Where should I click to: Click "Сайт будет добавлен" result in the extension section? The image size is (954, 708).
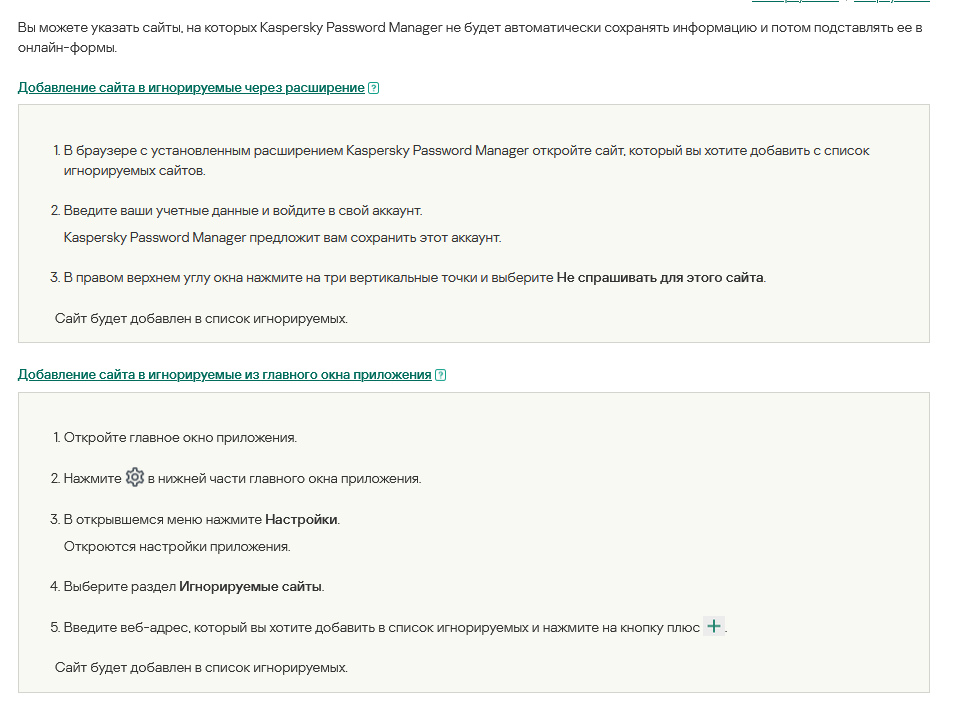click(201, 319)
